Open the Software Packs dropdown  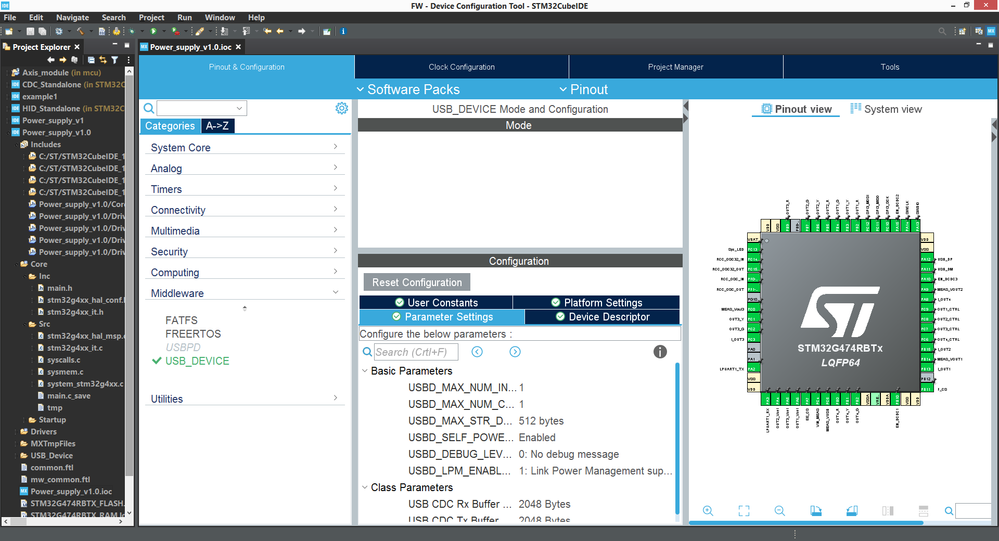(x=408, y=89)
